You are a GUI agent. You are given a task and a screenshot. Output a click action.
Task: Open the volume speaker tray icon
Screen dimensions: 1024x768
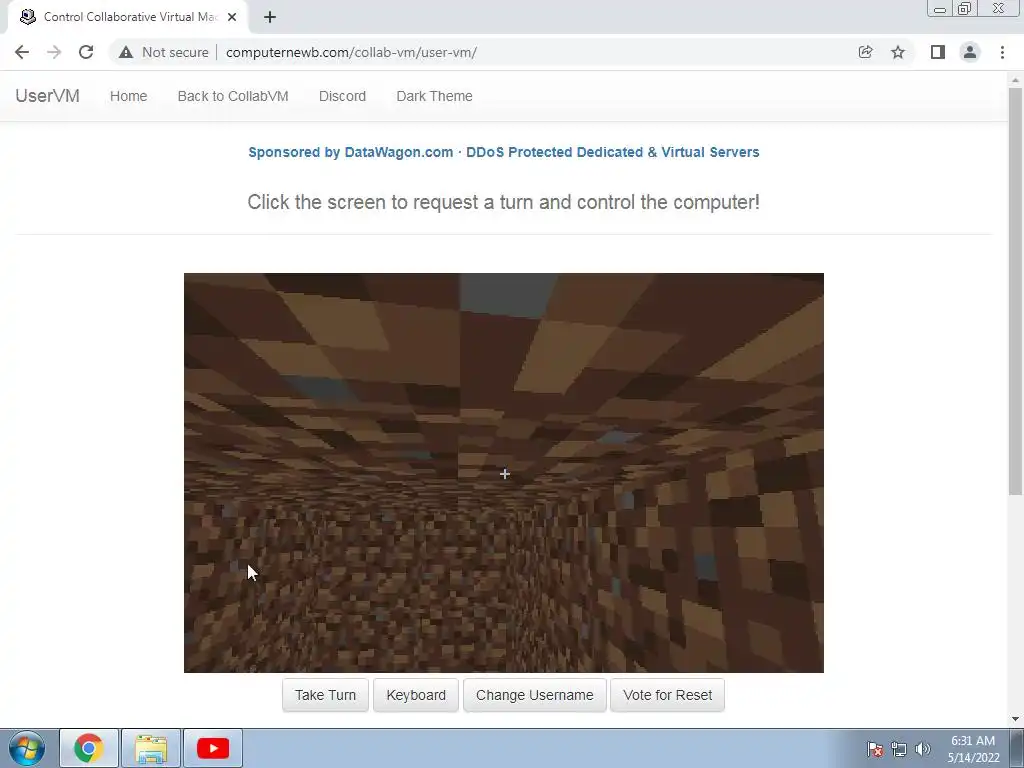[x=922, y=749]
